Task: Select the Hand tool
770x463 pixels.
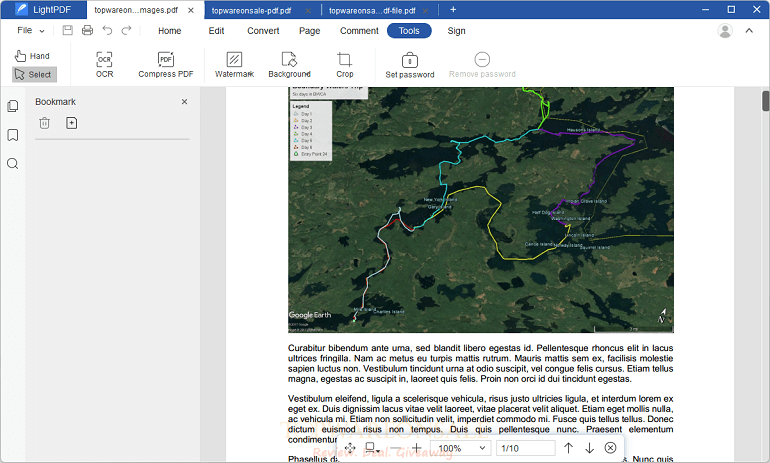Action: 32,56
